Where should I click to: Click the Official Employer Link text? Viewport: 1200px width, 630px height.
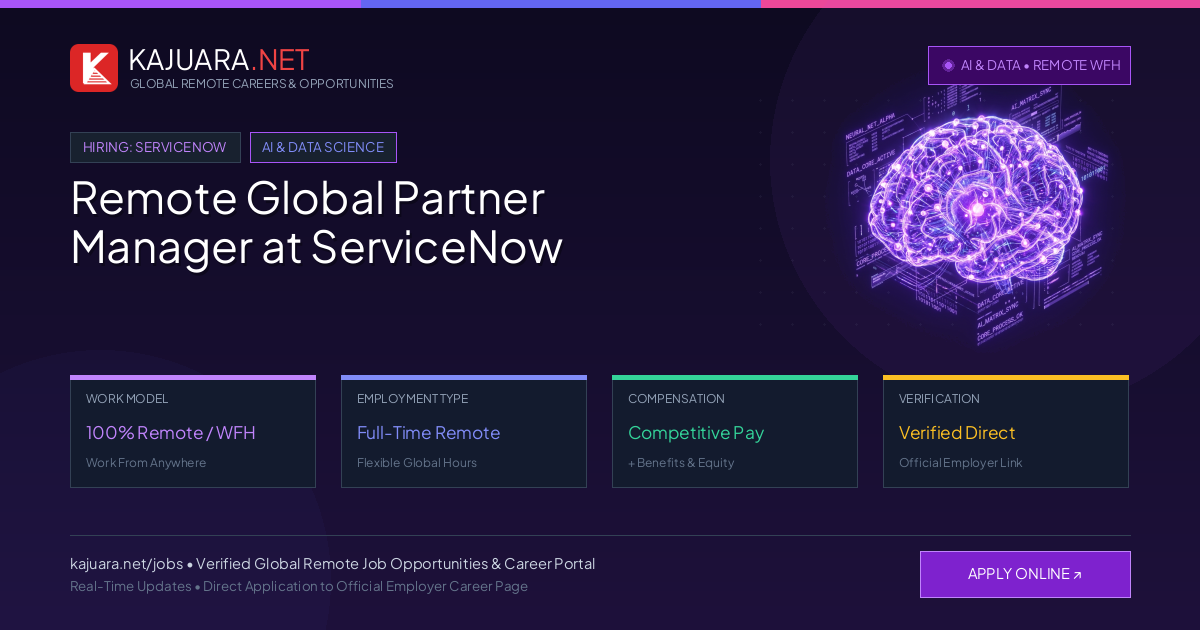pyautogui.click(x=960, y=463)
